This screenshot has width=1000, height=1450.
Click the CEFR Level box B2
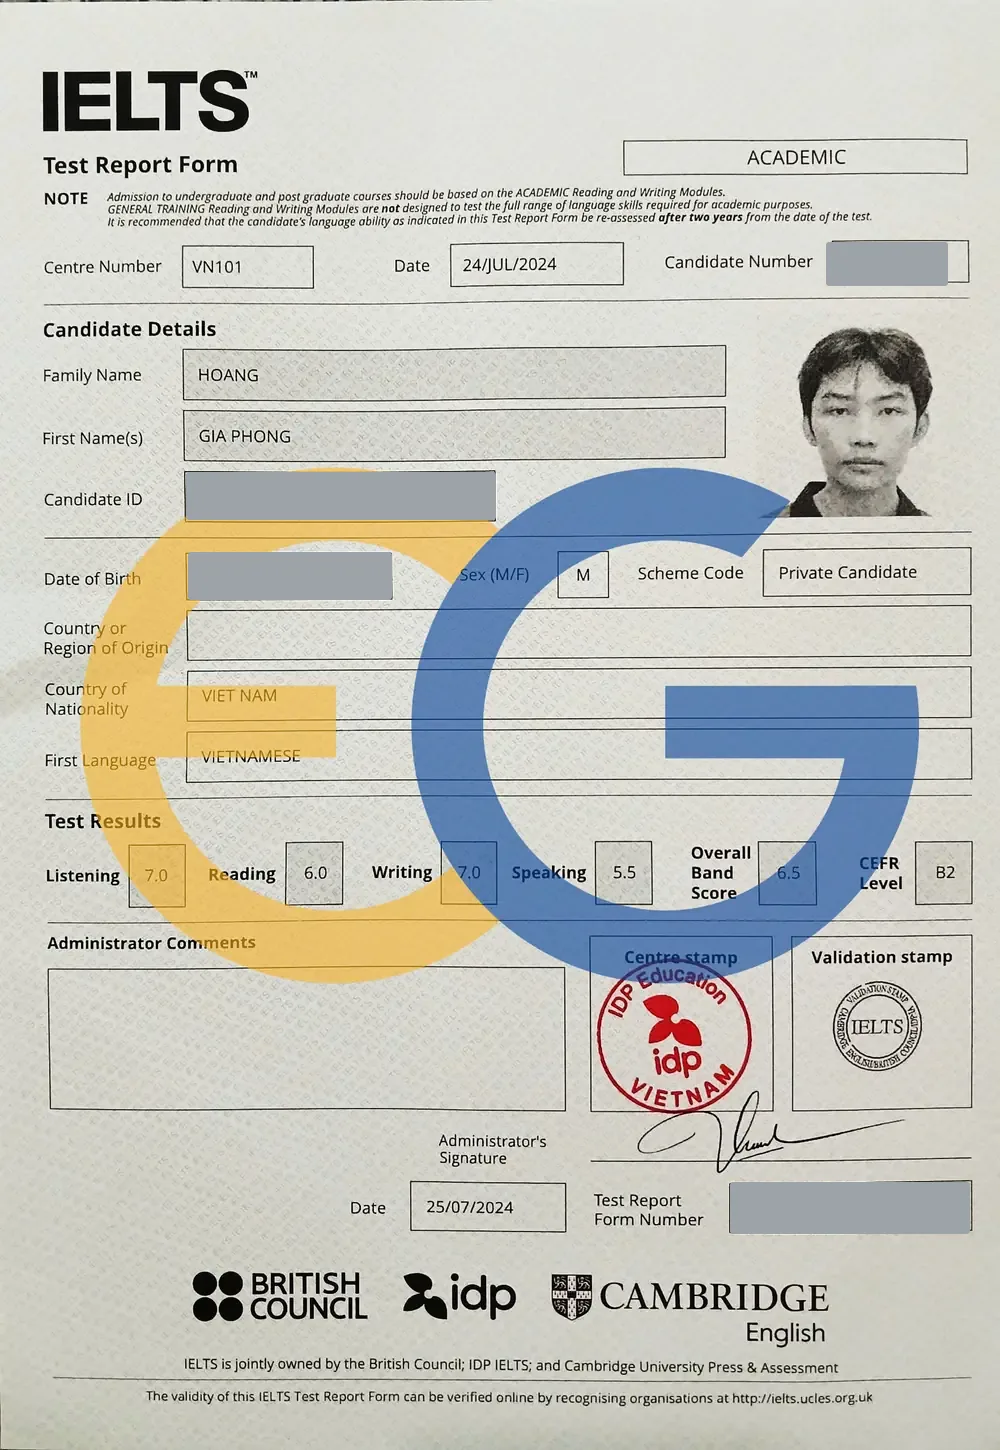[944, 873]
